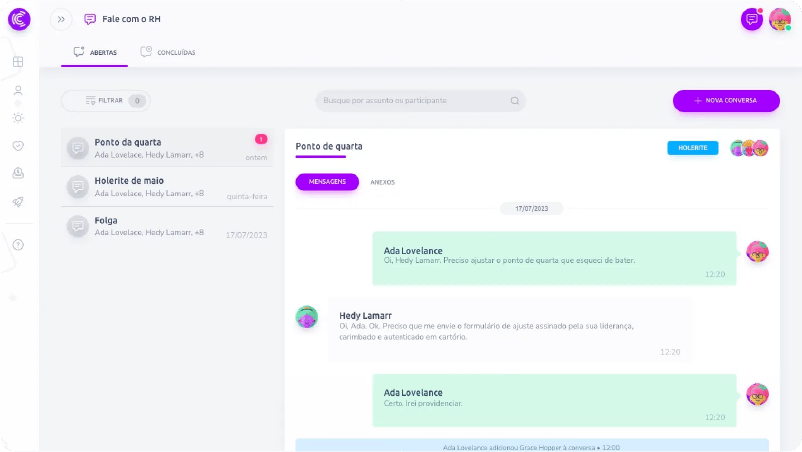Select the Anexos tab
This screenshot has height=452, width=802.
(x=382, y=182)
